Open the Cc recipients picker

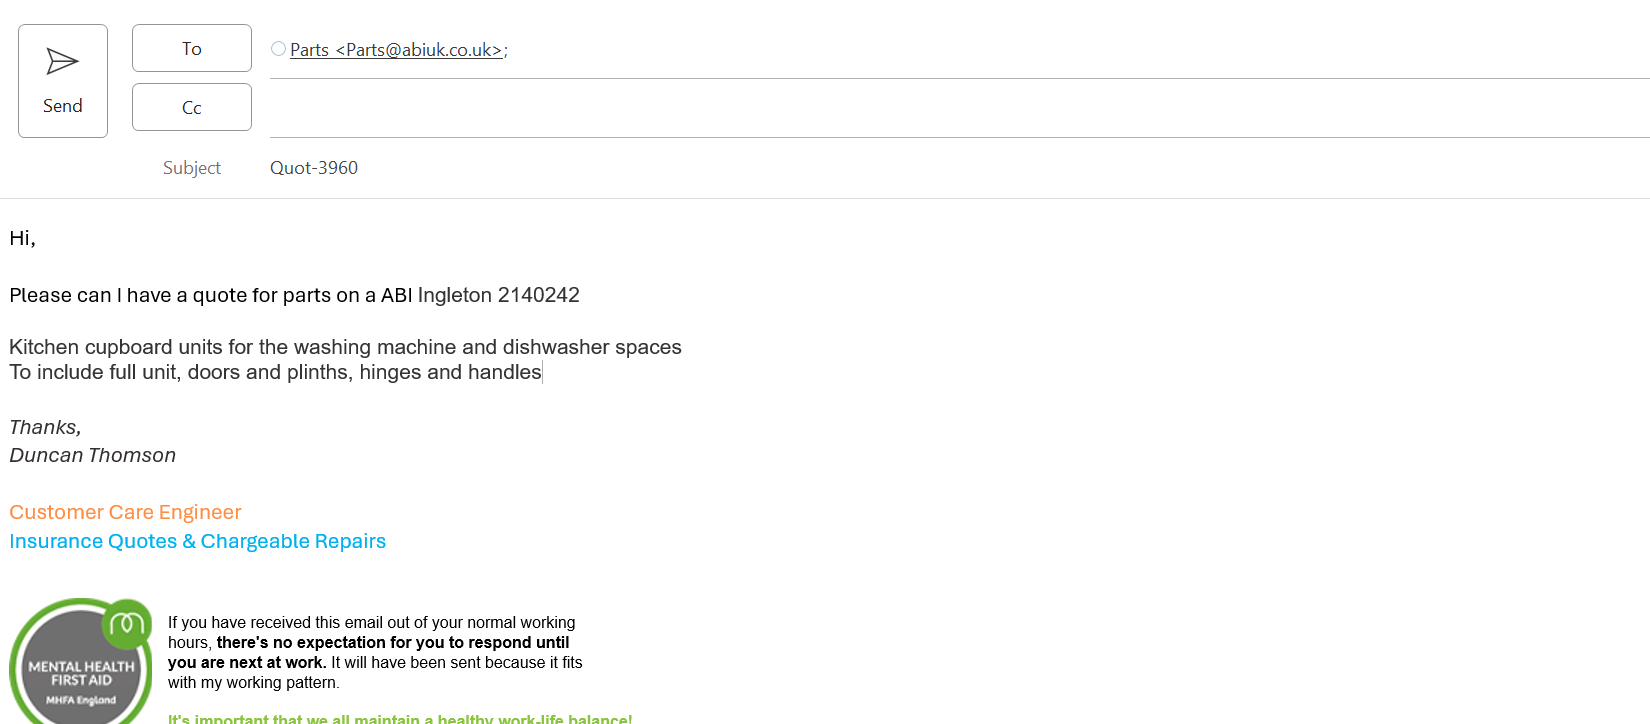click(192, 107)
